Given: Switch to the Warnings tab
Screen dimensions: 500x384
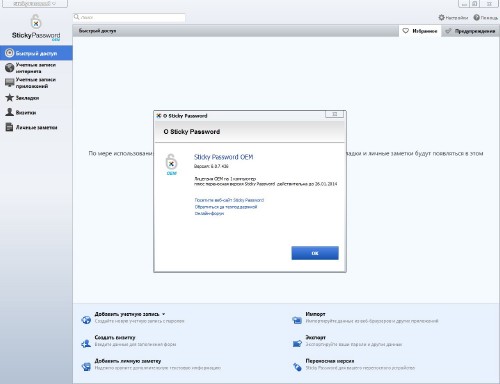Looking at the screenshot, I should [x=470, y=31].
